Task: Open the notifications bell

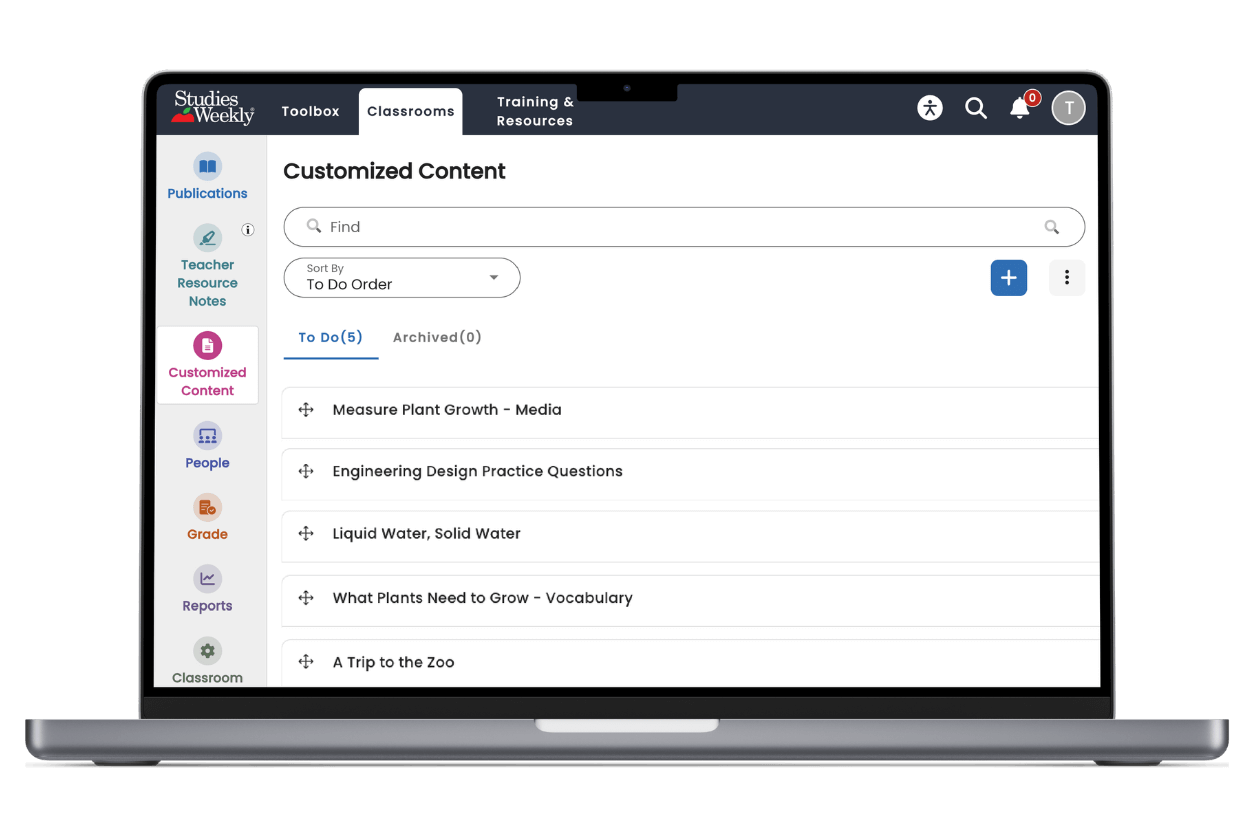Action: 1019,108
